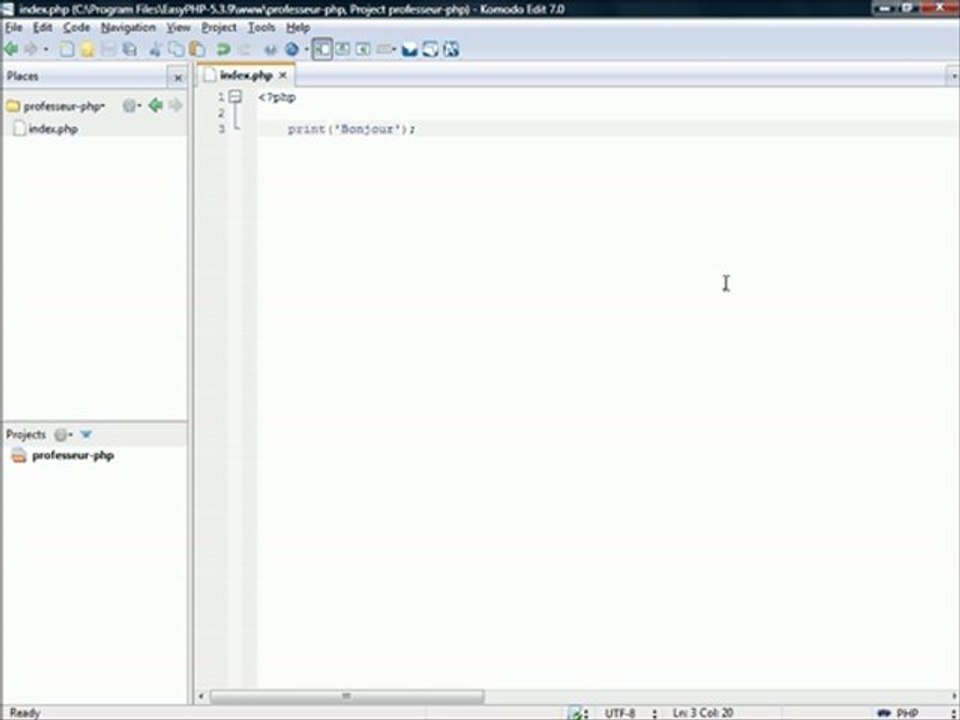Undo using the green curved arrow icon
This screenshot has width=960, height=720.
(223, 49)
